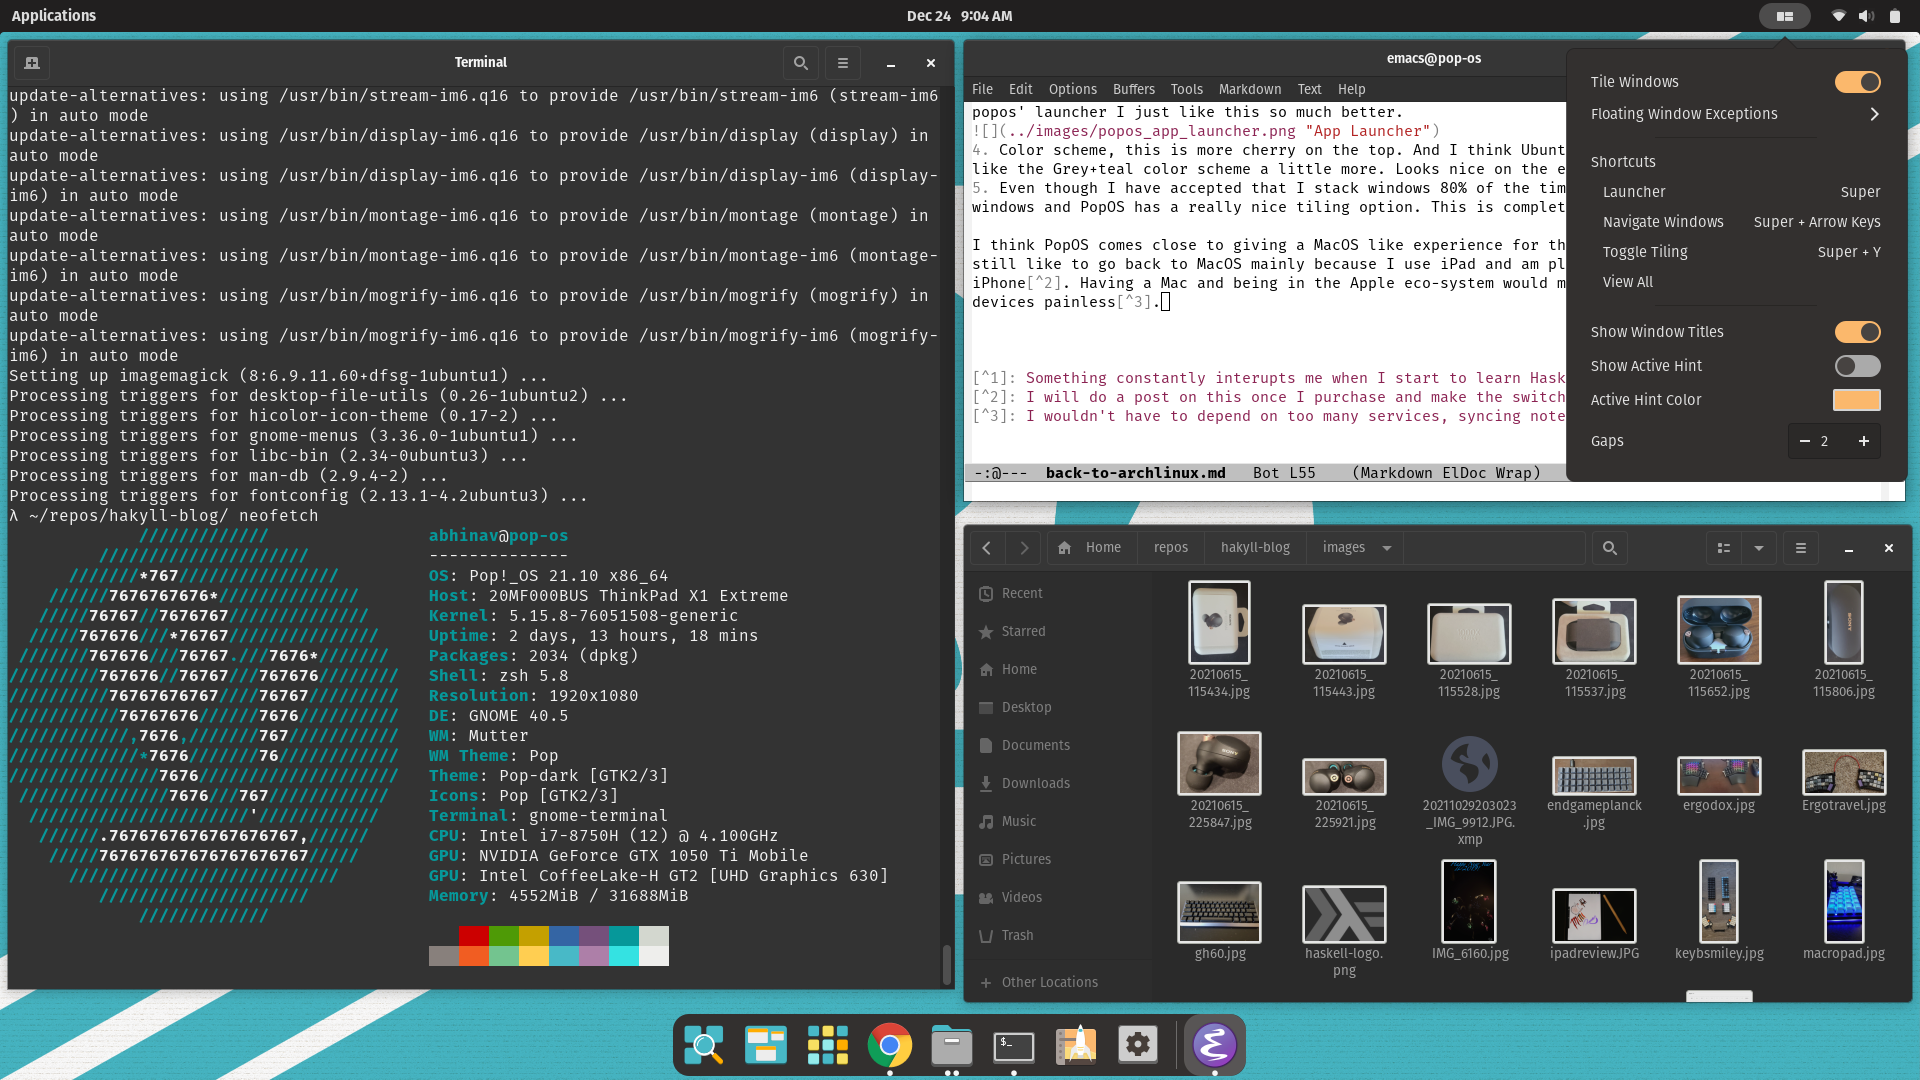
Task: Click the terminal search icon
Action: click(x=800, y=62)
